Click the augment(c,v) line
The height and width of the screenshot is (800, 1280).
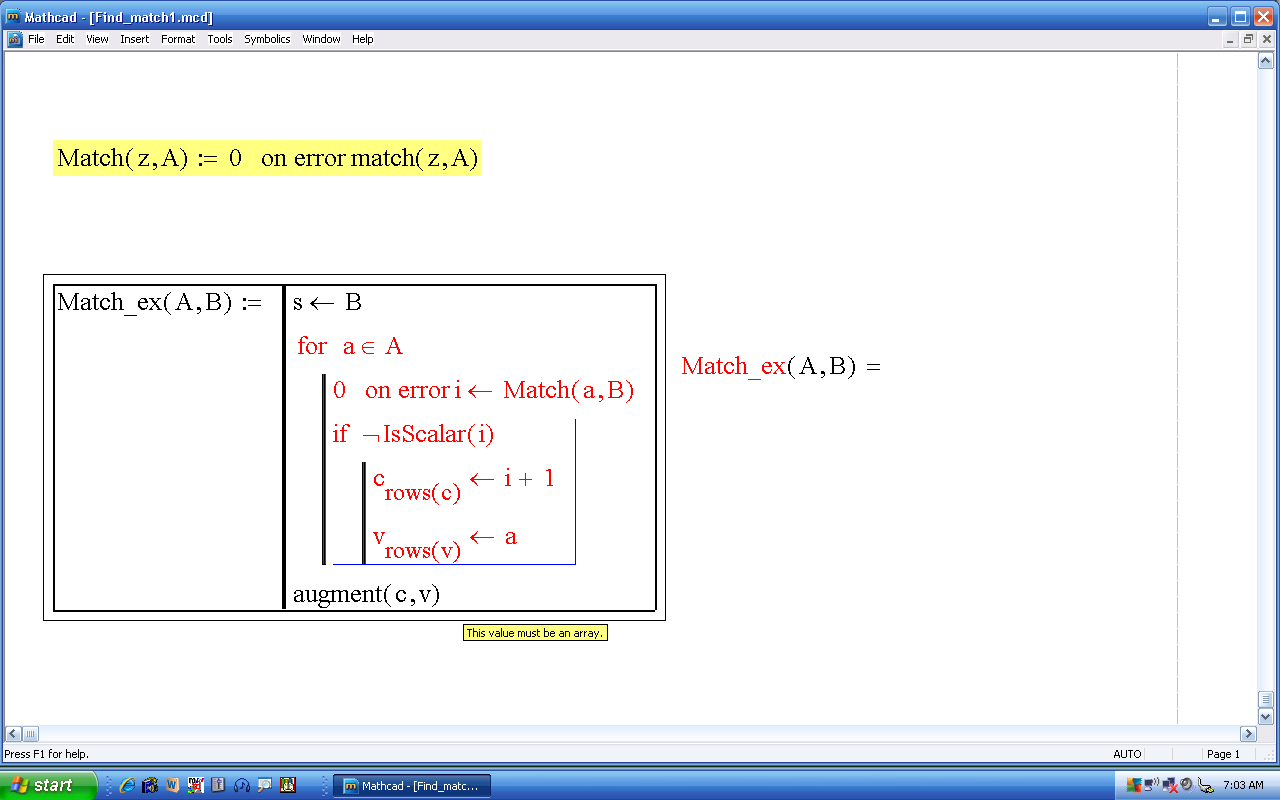click(366, 594)
